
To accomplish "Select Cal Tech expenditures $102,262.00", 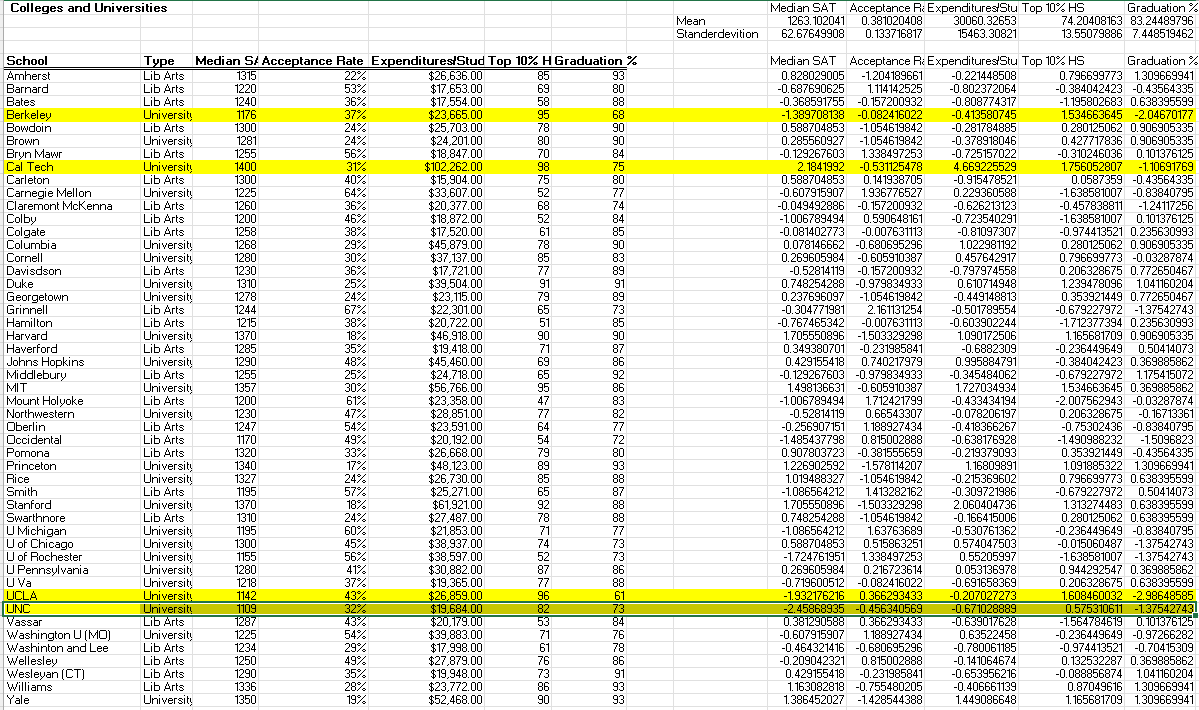I will pos(453,167).
